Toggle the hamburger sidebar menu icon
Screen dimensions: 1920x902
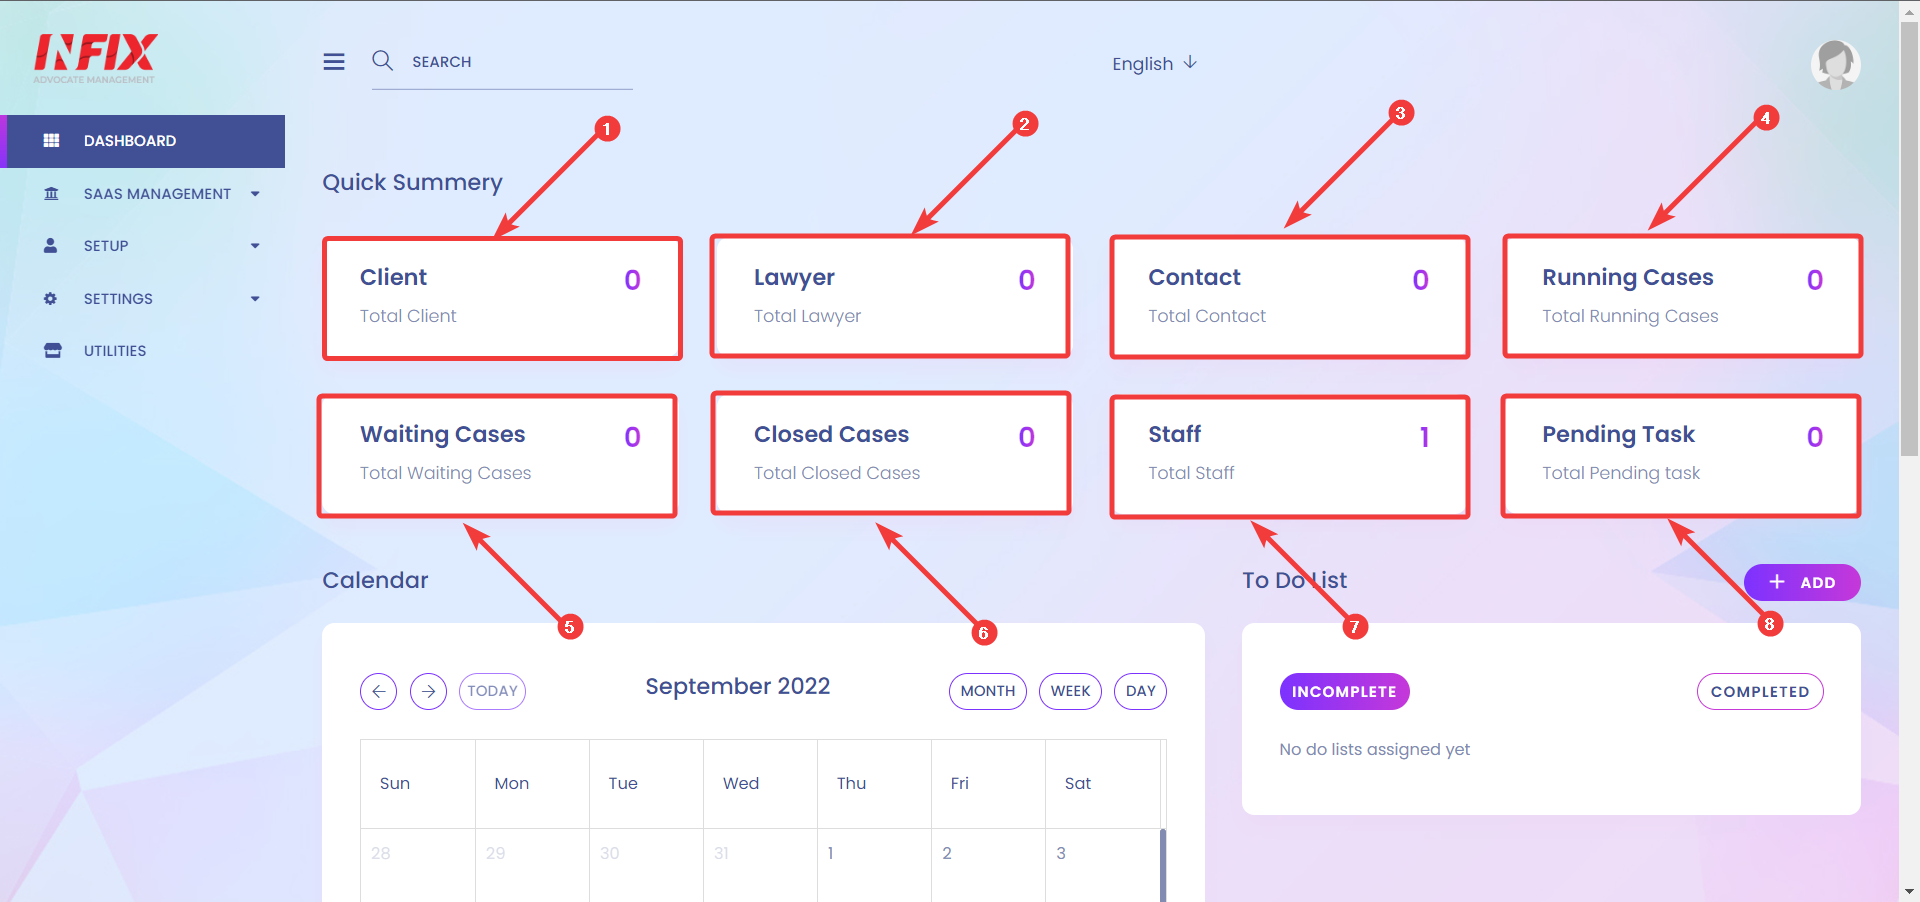(x=334, y=62)
